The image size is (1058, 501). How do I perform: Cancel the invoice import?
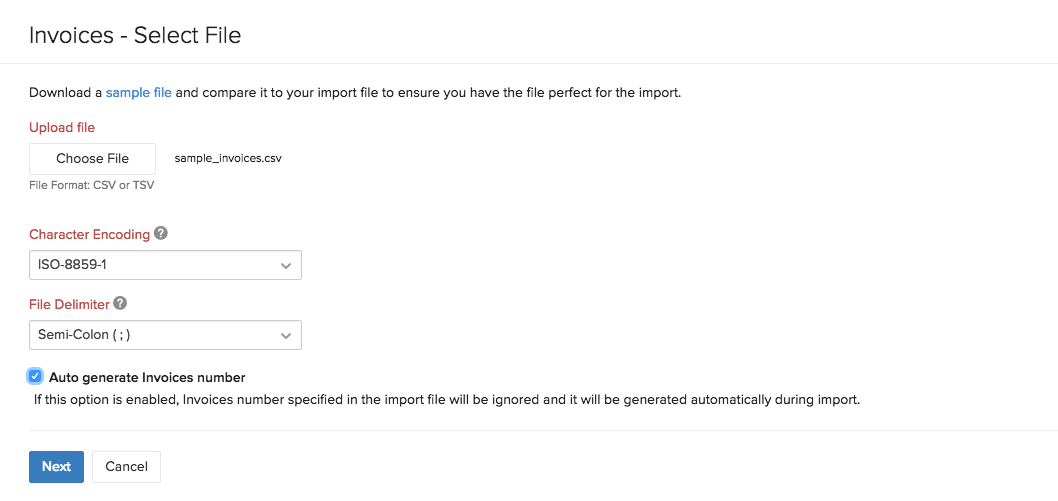coord(126,466)
